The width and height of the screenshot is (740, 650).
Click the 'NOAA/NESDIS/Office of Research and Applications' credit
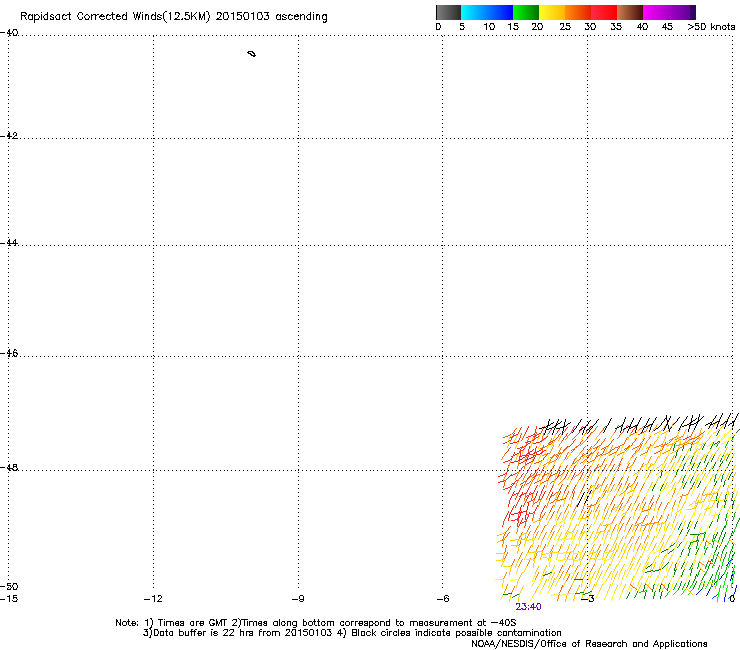tap(589, 644)
